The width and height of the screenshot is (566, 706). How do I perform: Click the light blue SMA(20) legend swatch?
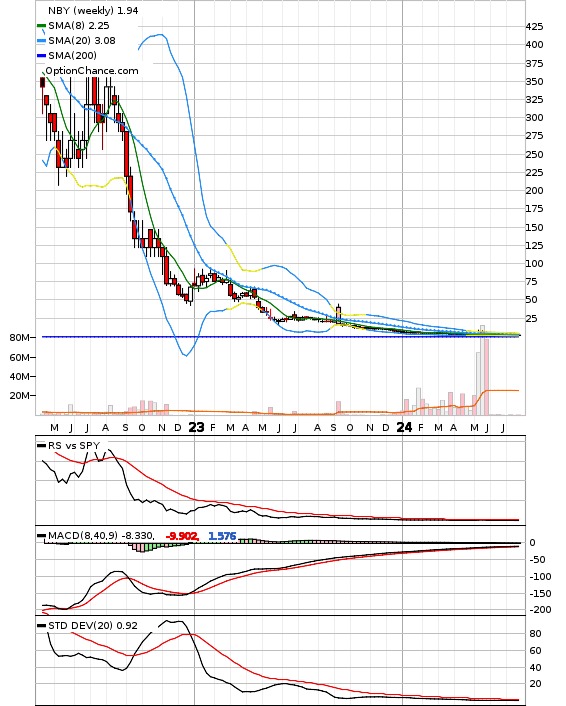[x=41, y=41]
